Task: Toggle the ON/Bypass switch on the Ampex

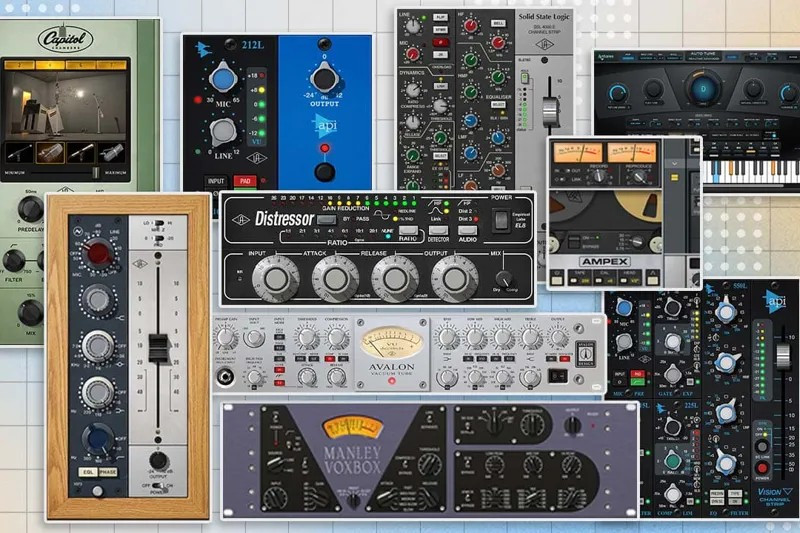Action: 574,241
